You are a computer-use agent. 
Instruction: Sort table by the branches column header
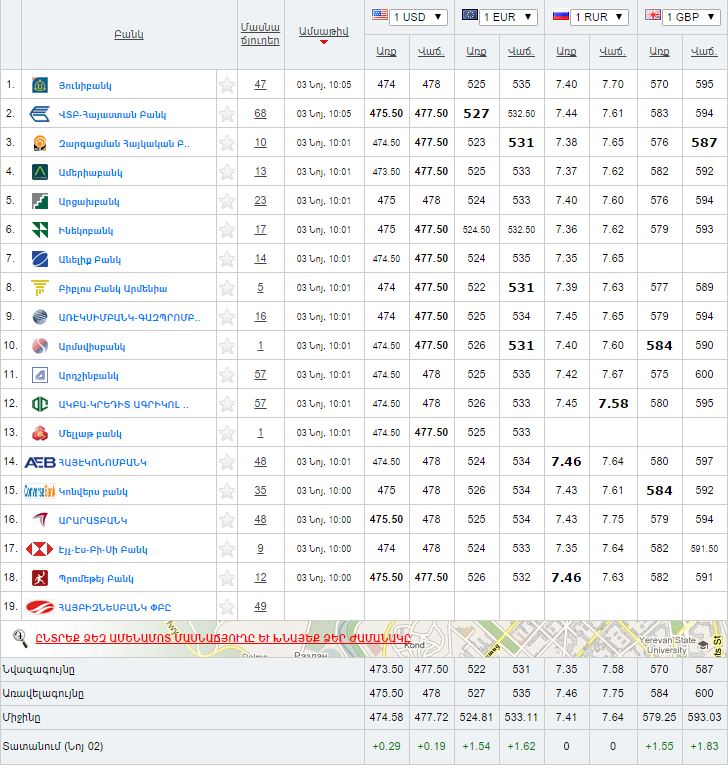click(260, 34)
